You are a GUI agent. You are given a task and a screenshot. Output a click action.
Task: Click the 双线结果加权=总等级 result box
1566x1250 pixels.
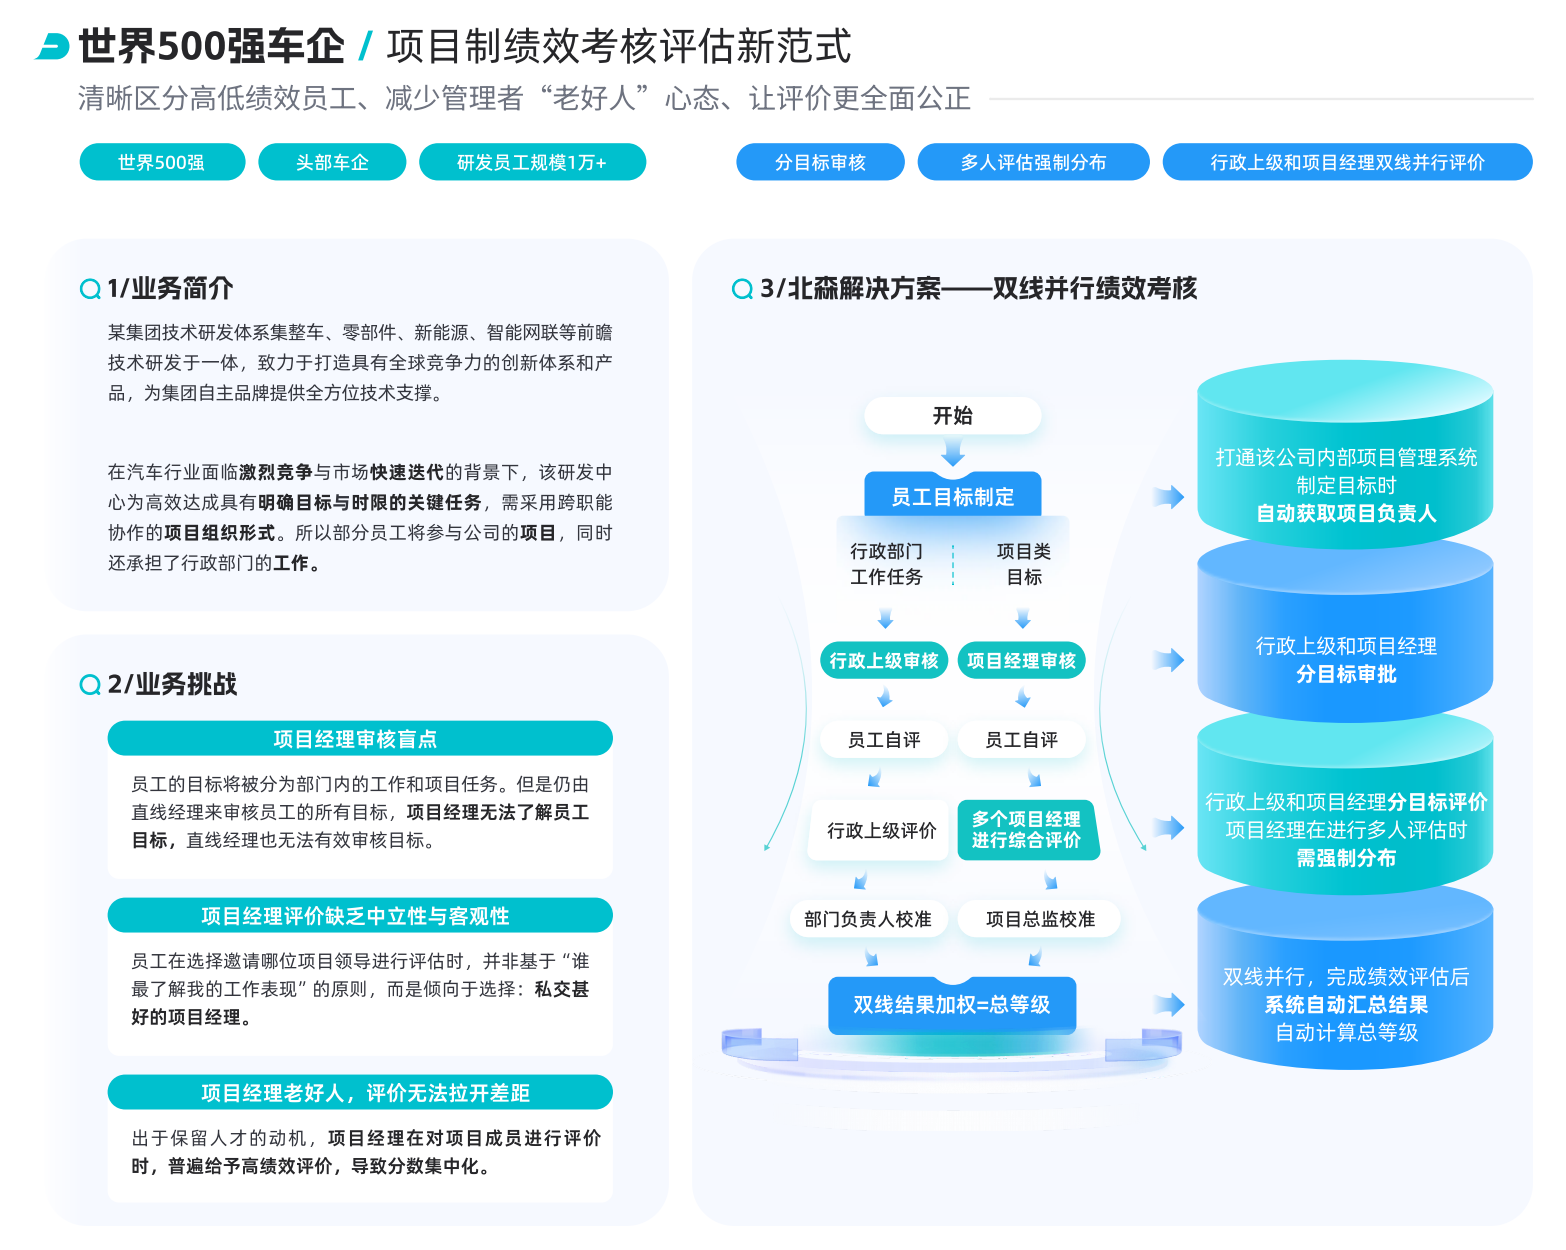(x=952, y=1005)
